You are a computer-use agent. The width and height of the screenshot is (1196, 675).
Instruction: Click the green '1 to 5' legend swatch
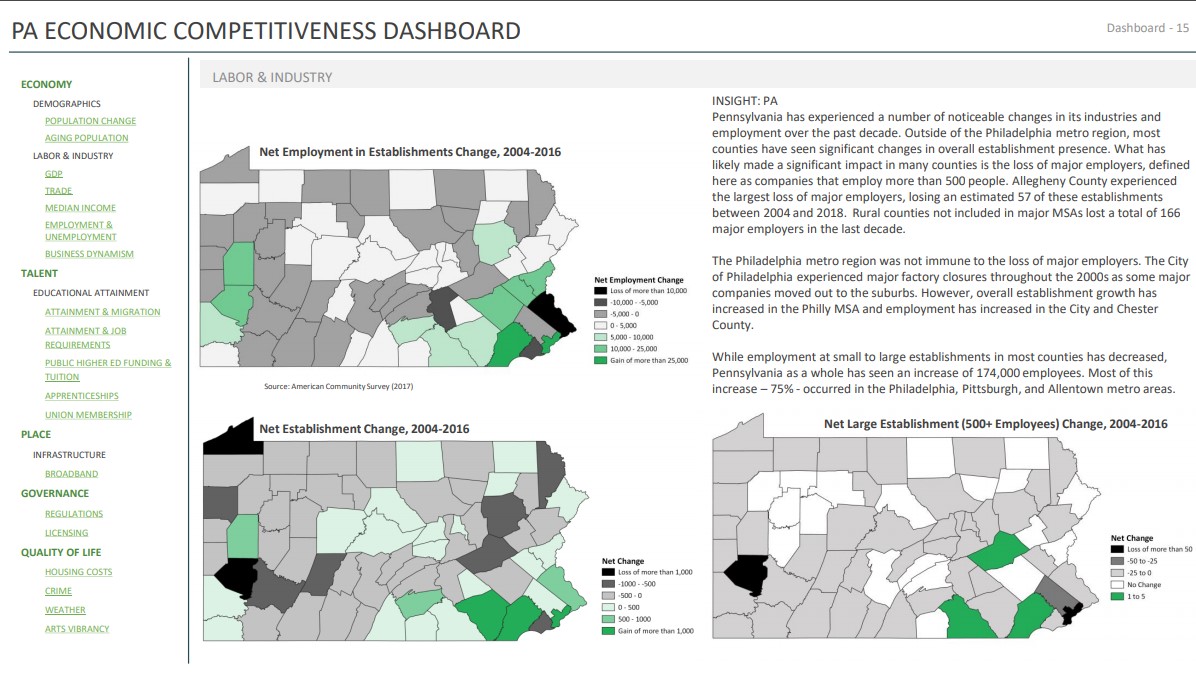click(1117, 596)
